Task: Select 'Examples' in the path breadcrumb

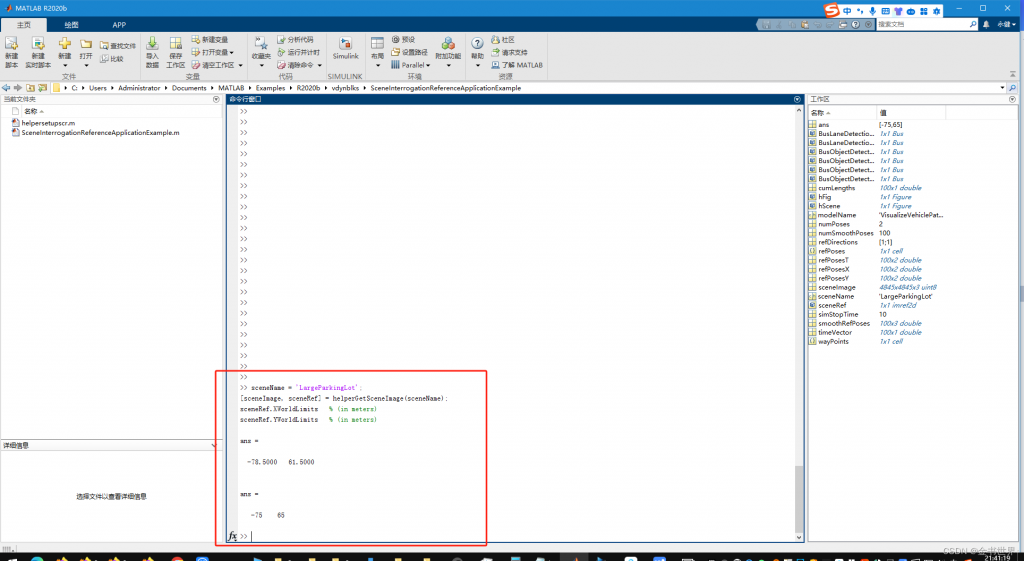Action: pyautogui.click(x=270, y=88)
